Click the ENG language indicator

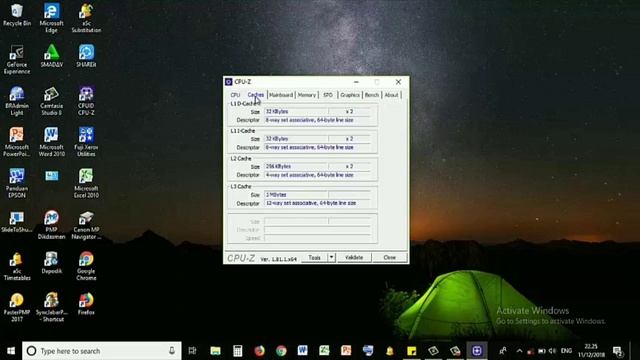[566, 351]
